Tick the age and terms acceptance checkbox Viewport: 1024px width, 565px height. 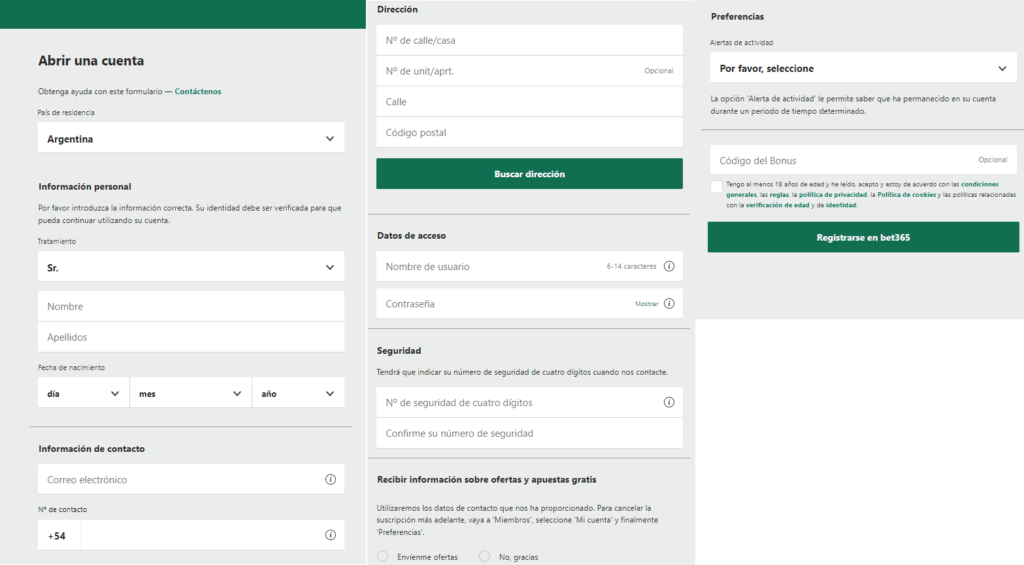coord(716,186)
